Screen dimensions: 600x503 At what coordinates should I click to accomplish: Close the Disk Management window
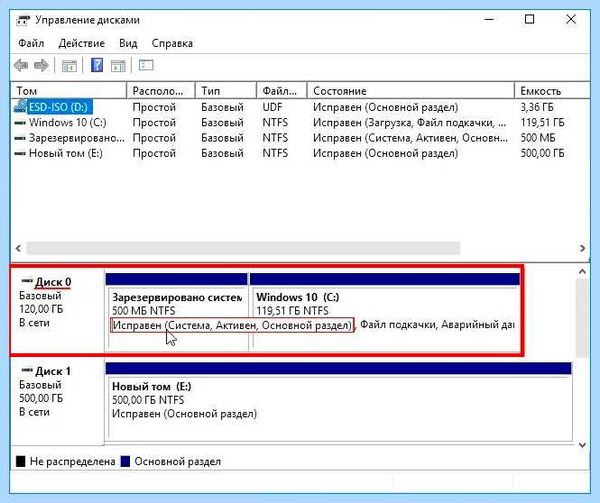pos(571,19)
